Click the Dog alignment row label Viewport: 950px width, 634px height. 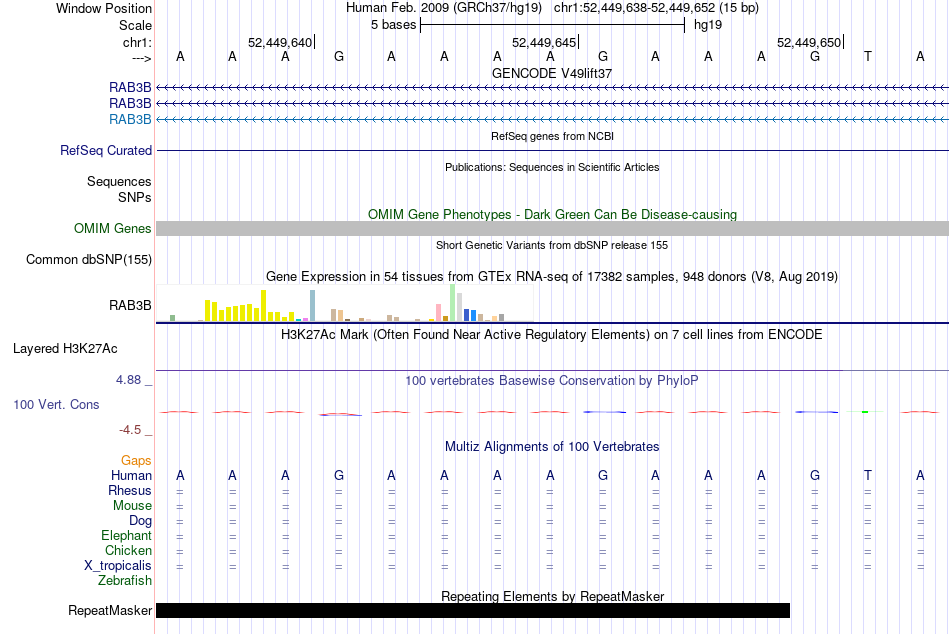pyautogui.click(x=140, y=521)
